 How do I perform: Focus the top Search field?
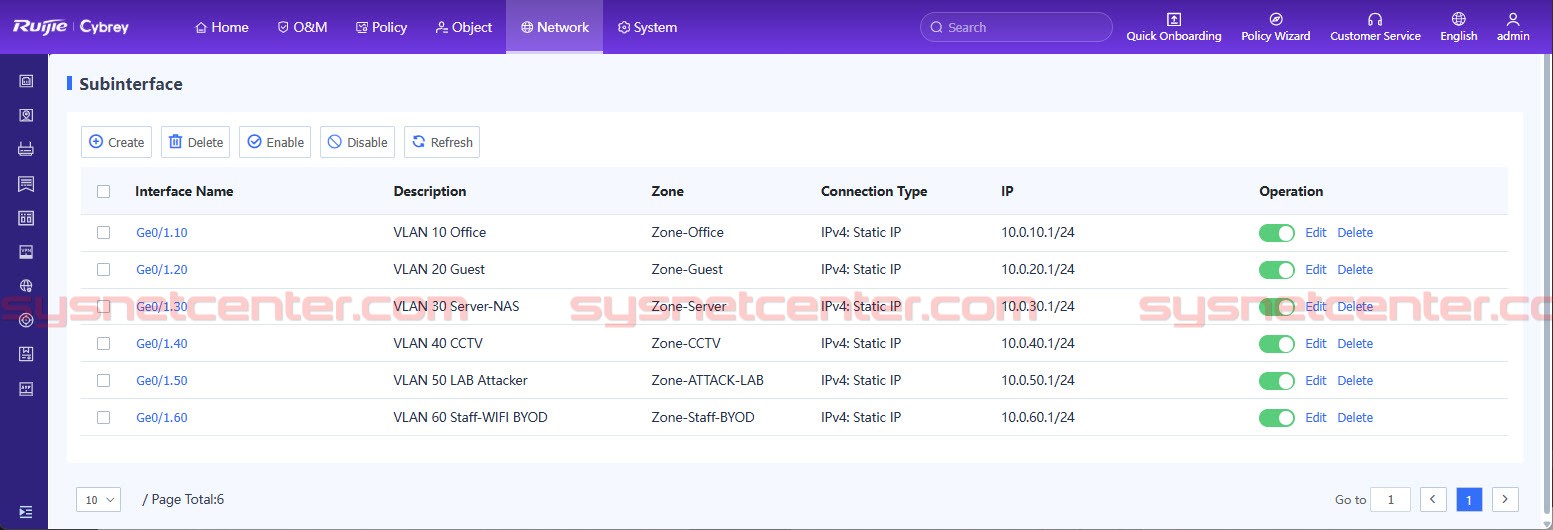(1016, 27)
